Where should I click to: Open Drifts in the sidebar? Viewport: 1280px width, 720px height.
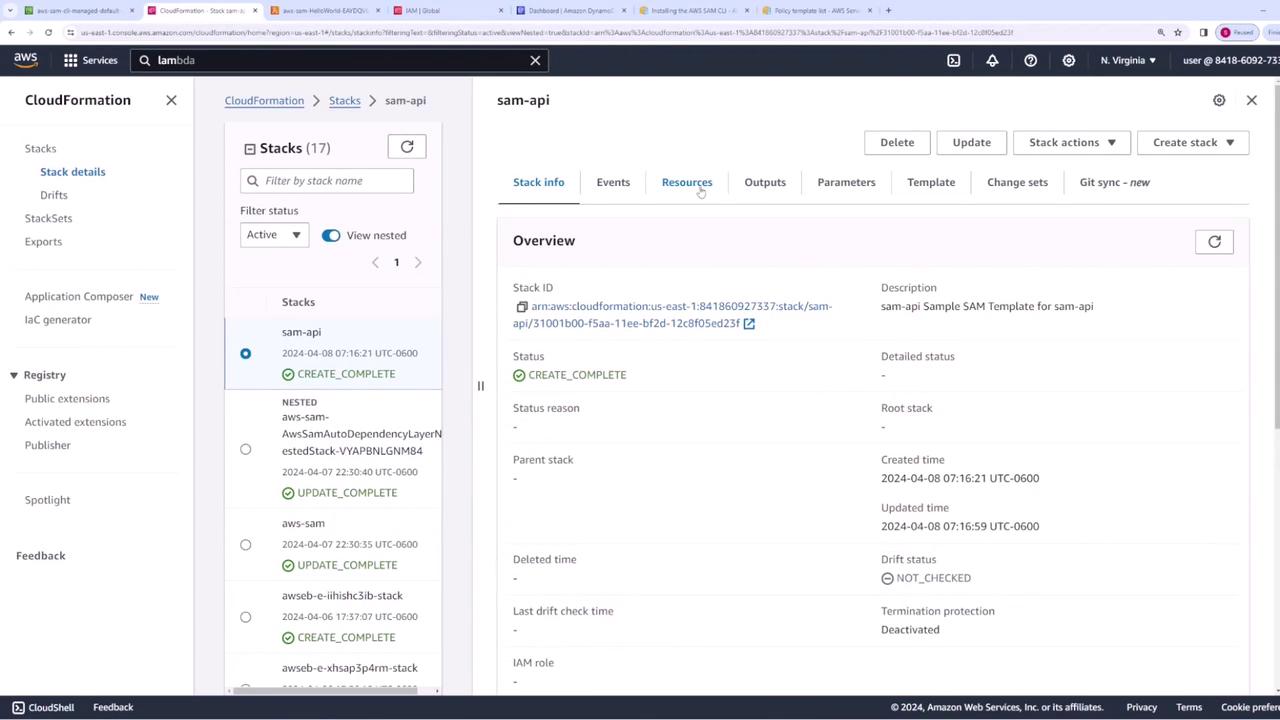click(x=54, y=195)
